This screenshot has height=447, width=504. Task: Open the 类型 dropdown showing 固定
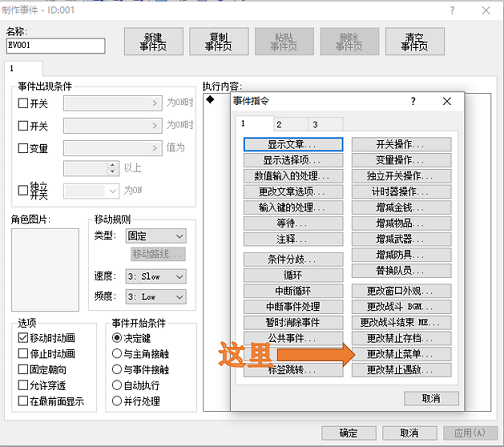click(156, 236)
